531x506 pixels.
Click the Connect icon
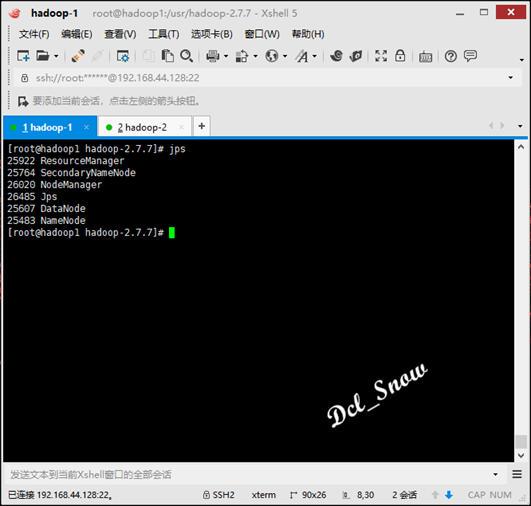[x=78, y=56]
